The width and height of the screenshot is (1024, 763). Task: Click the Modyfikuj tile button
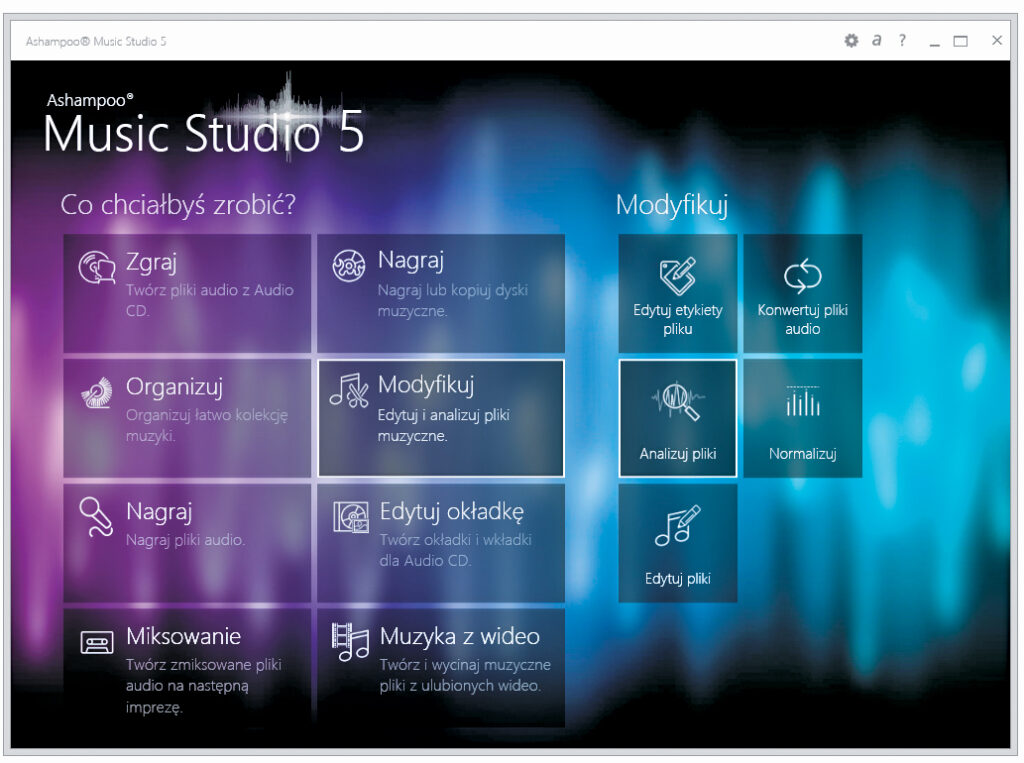tap(440, 417)
